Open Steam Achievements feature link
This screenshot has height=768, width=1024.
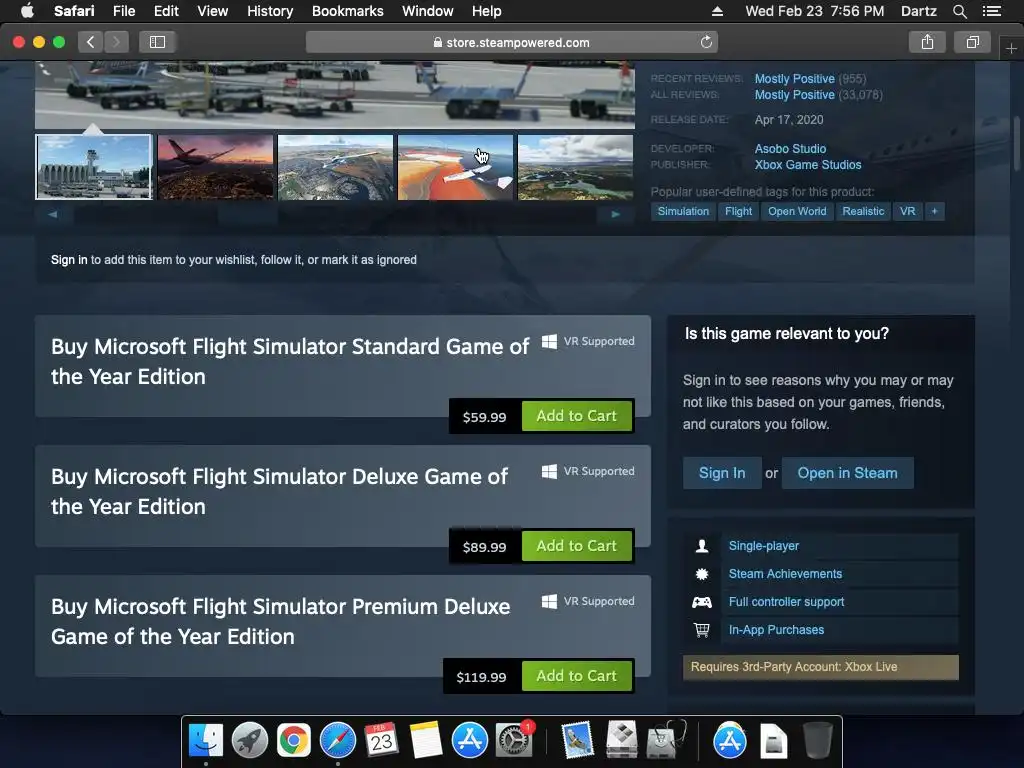tap(785, 574)
